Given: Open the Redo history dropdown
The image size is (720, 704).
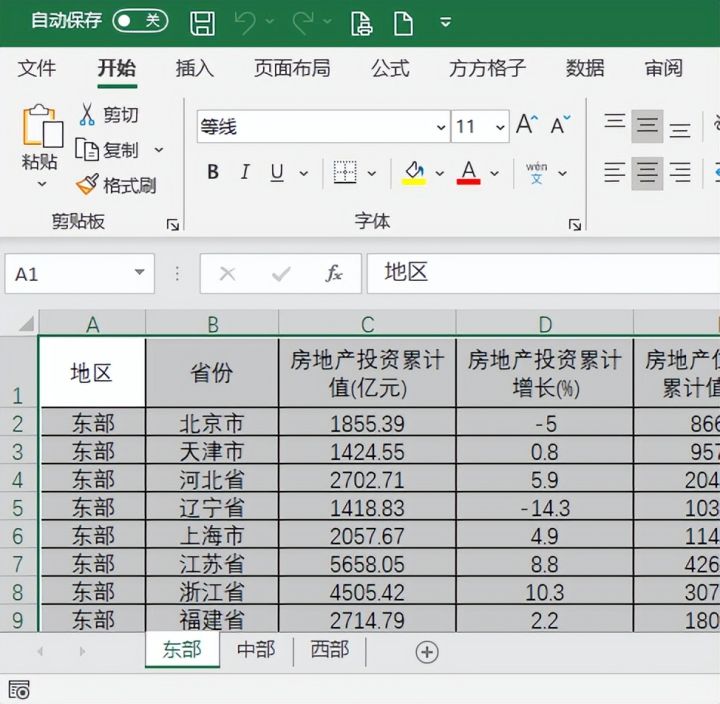Looking at the screenshot, I should (327, 21).
